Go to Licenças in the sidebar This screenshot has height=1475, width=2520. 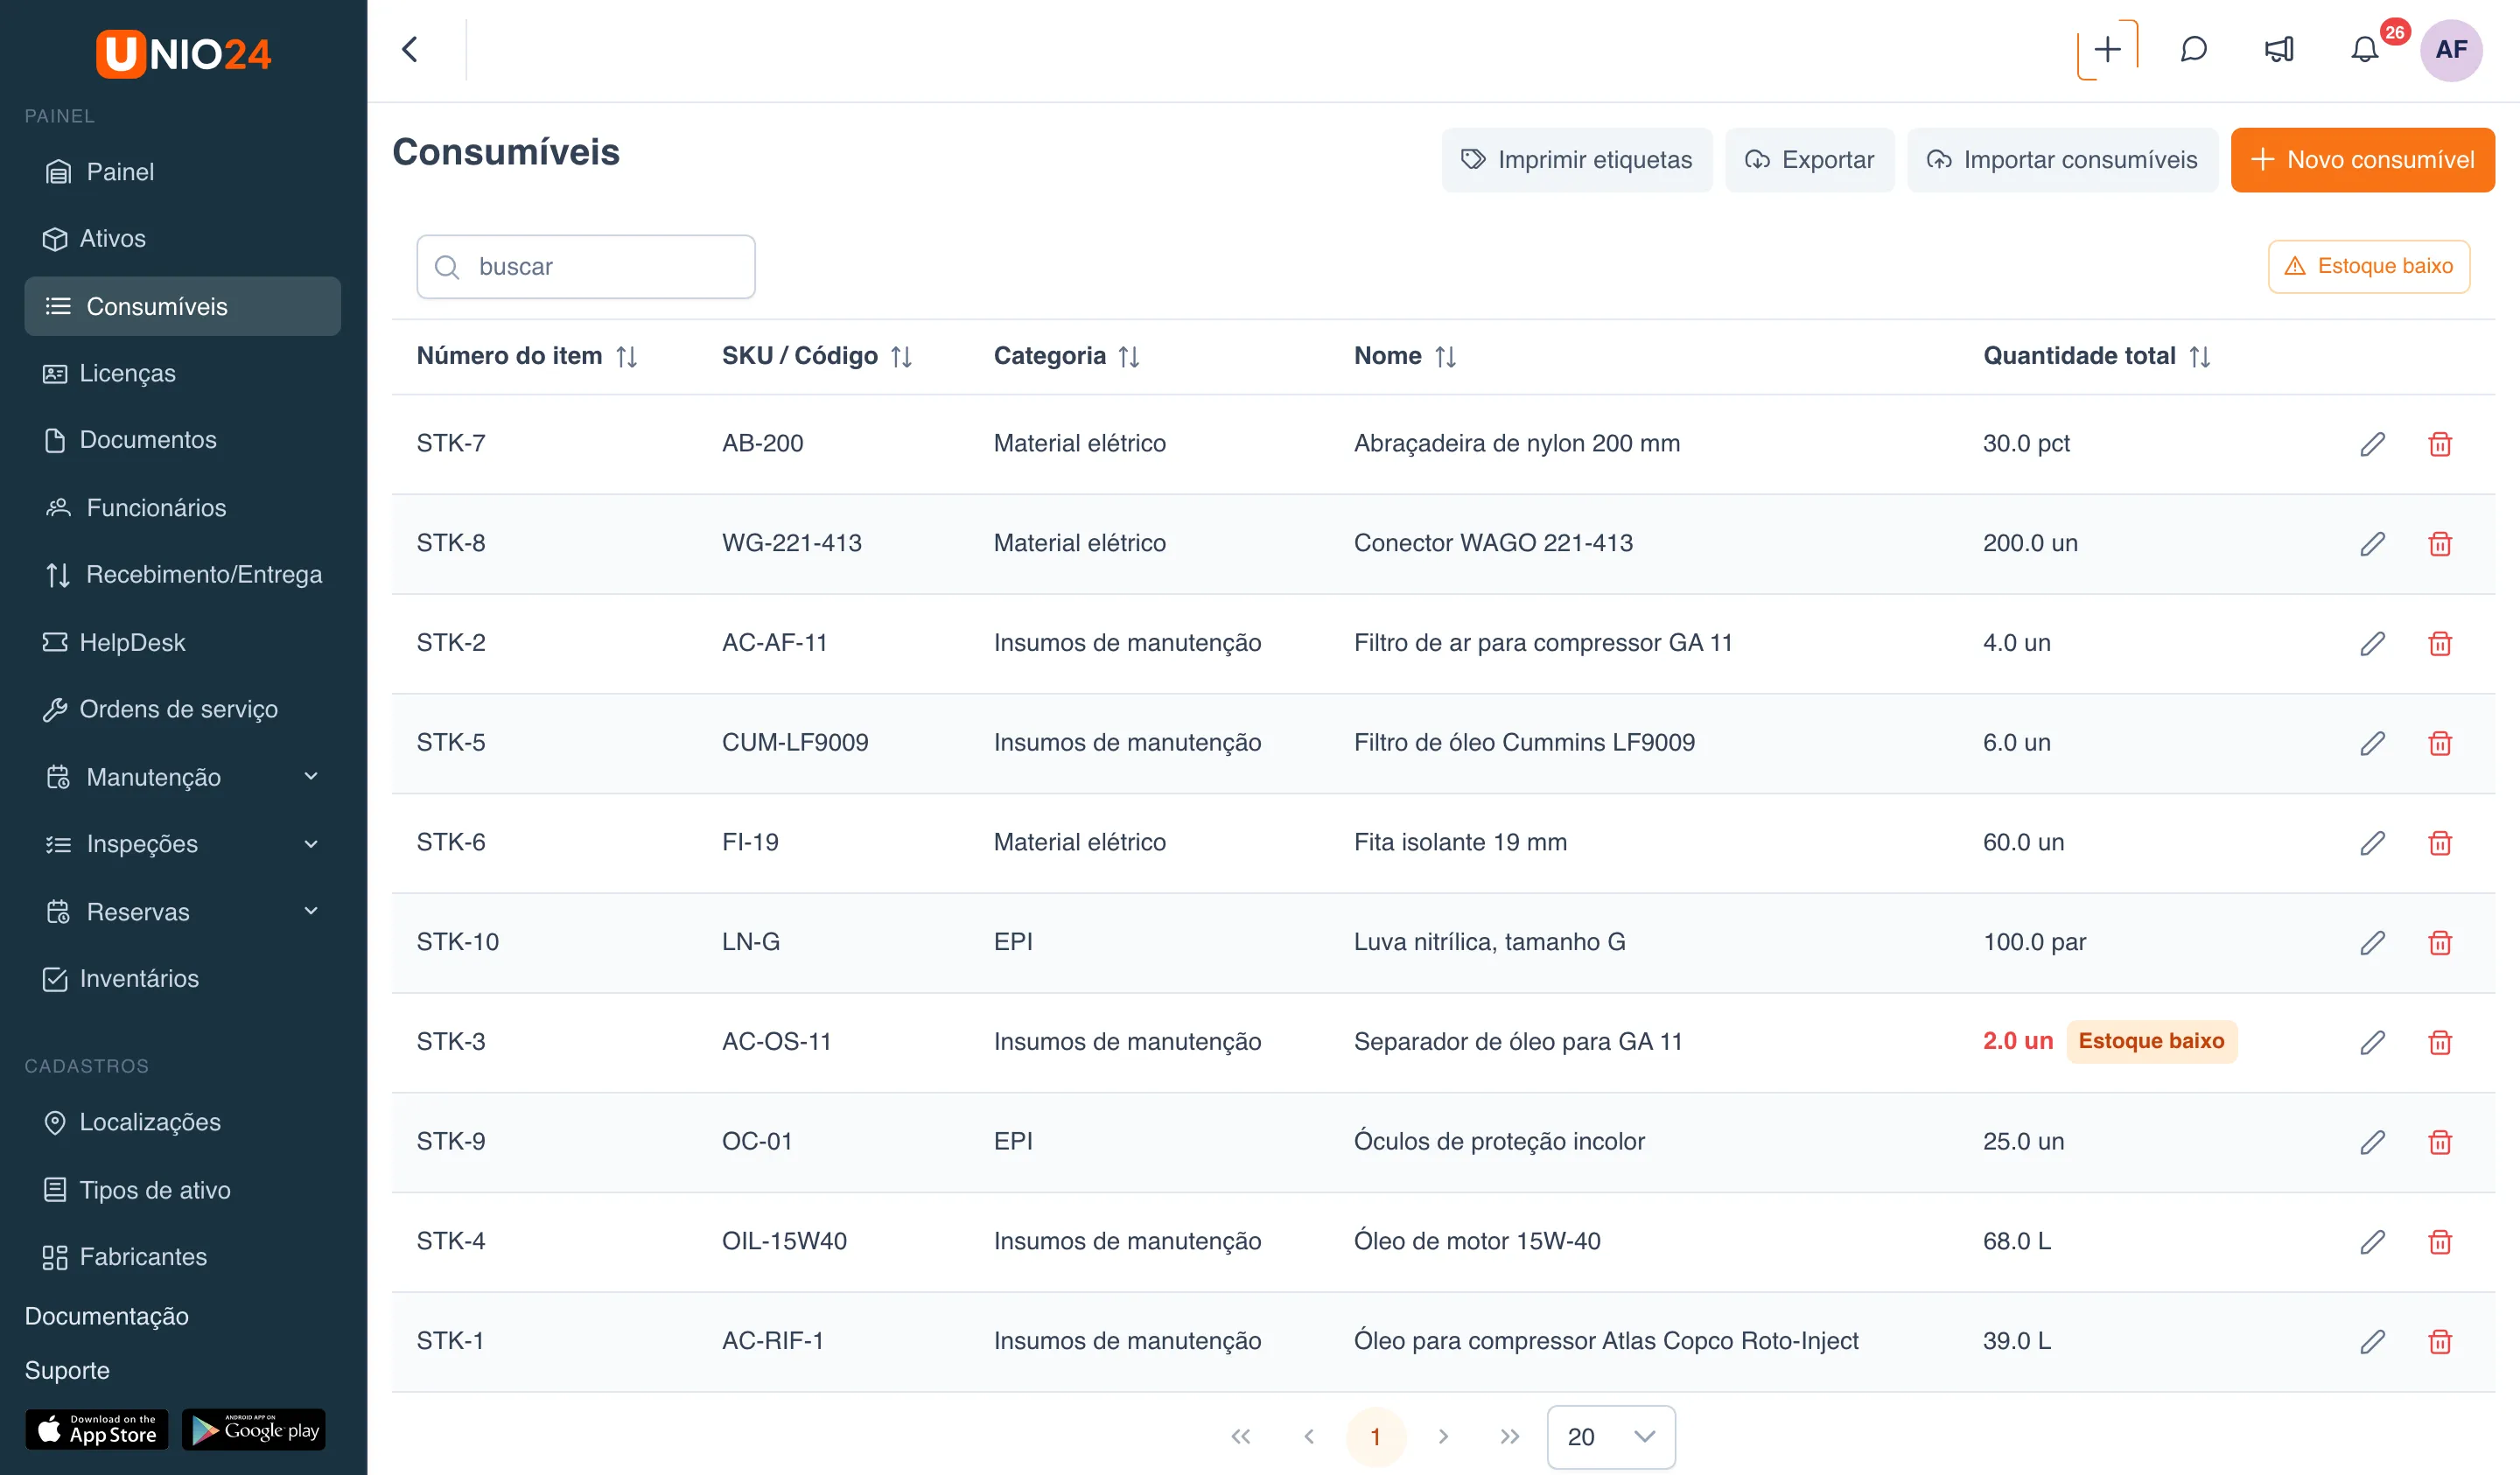point(182,373)
